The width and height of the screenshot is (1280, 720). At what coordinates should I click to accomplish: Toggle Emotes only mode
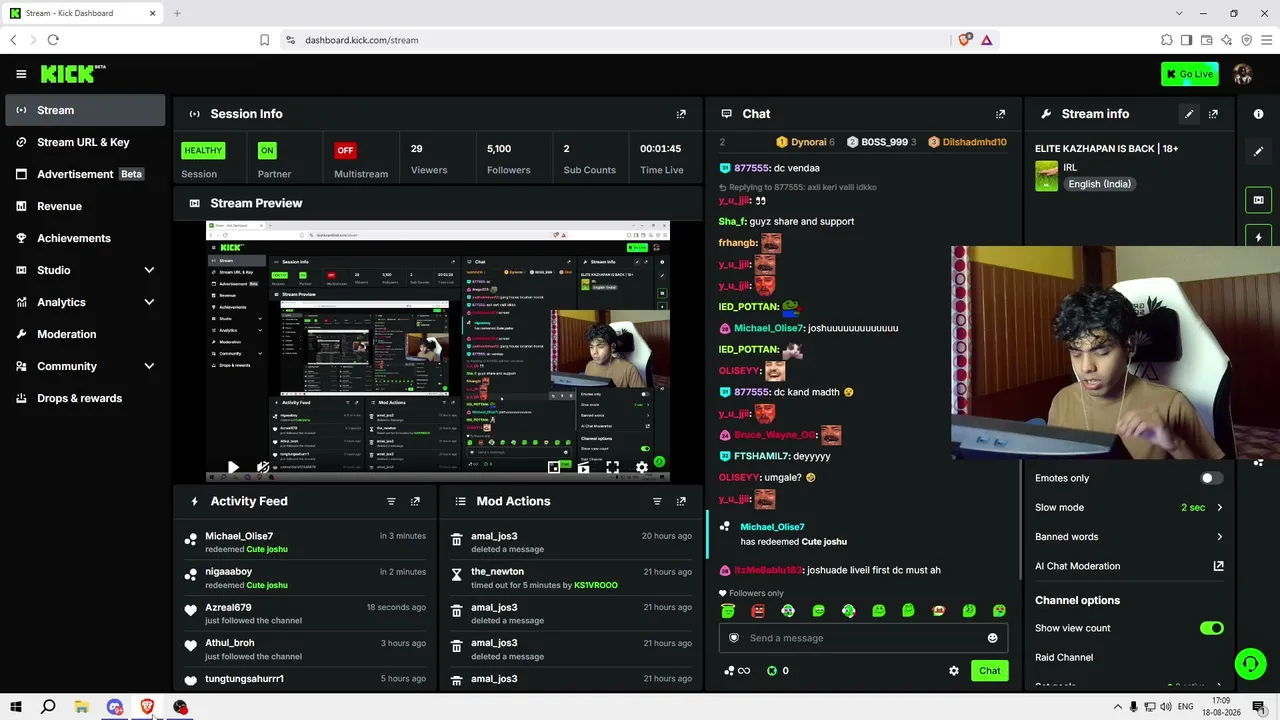1211,478
